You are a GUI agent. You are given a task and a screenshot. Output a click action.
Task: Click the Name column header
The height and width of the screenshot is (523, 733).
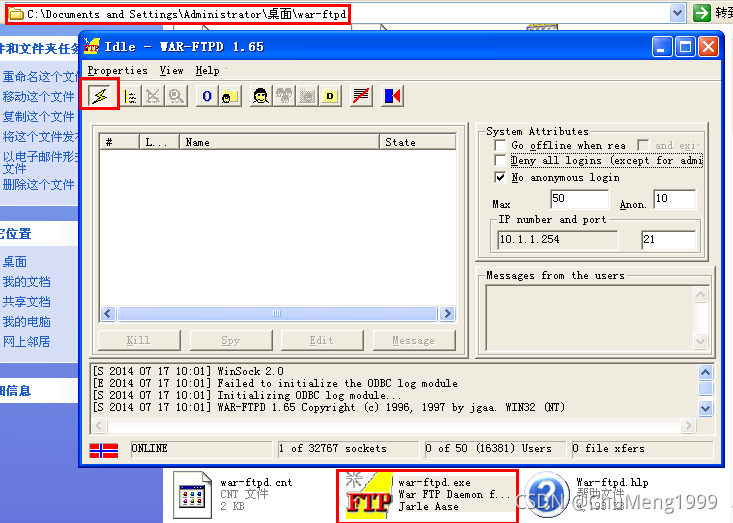pos(279,142)
